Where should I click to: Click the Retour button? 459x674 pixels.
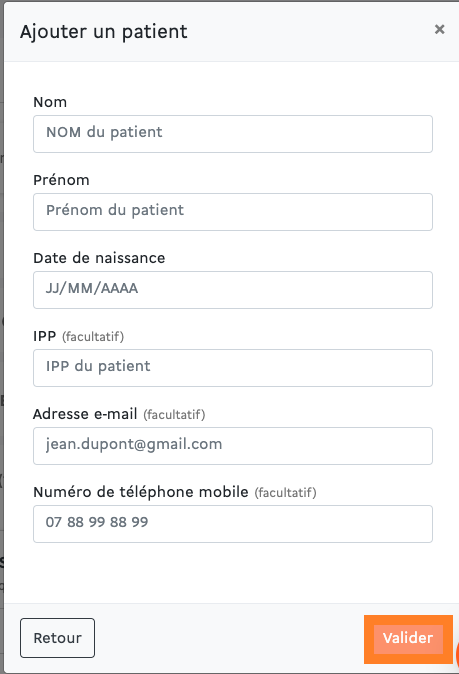click(58, 638)
